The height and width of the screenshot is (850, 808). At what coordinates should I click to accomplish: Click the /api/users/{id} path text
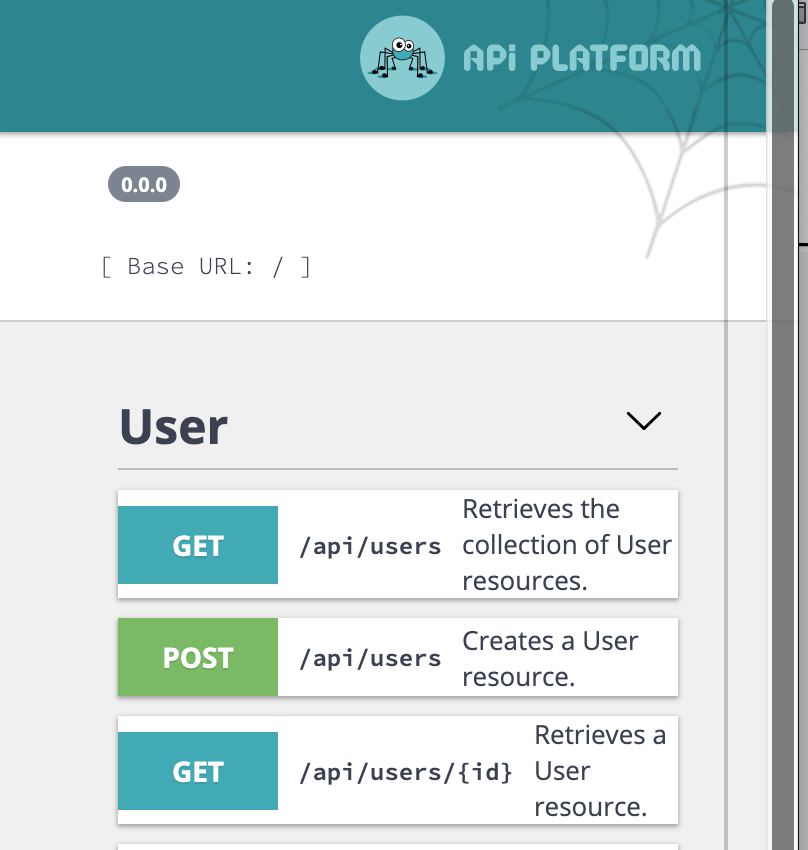(404, 772)
